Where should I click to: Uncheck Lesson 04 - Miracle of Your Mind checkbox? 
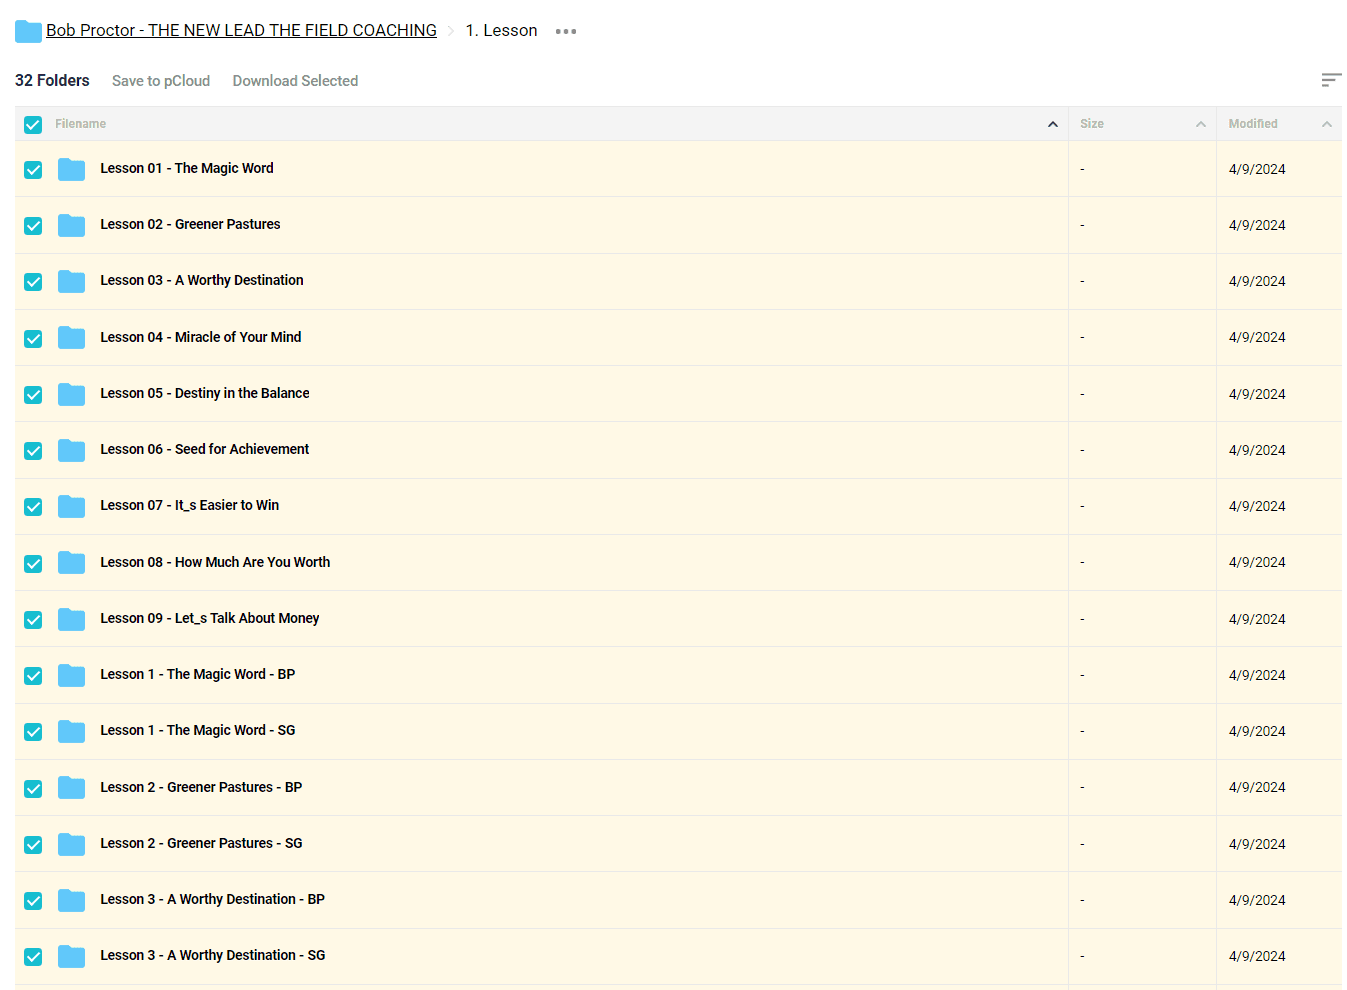coord(33,339)
